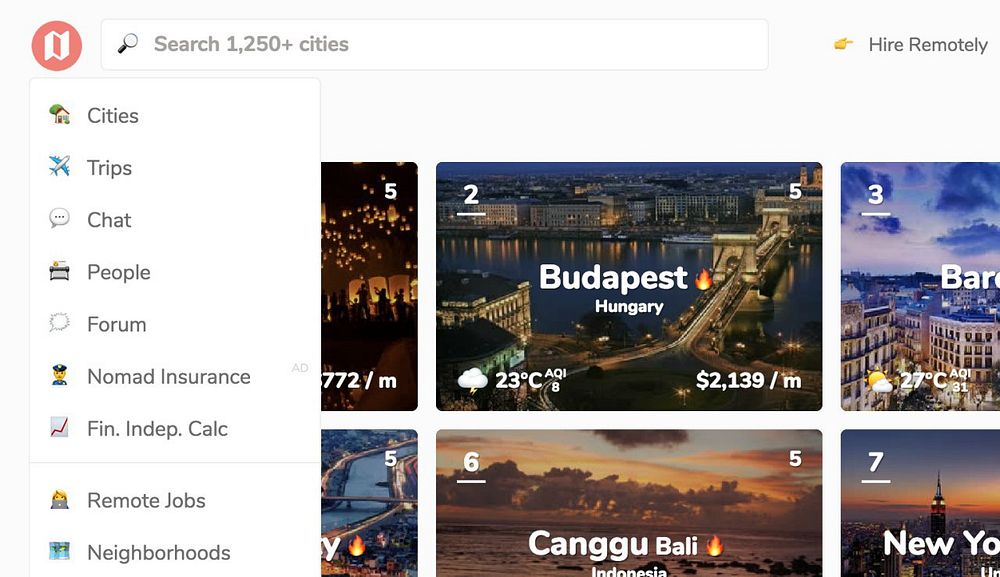This screenshot has width=1000, height=577.
Task: Click the pointing hand icon near Hire Remotely
Action: [x=843, y=44]
